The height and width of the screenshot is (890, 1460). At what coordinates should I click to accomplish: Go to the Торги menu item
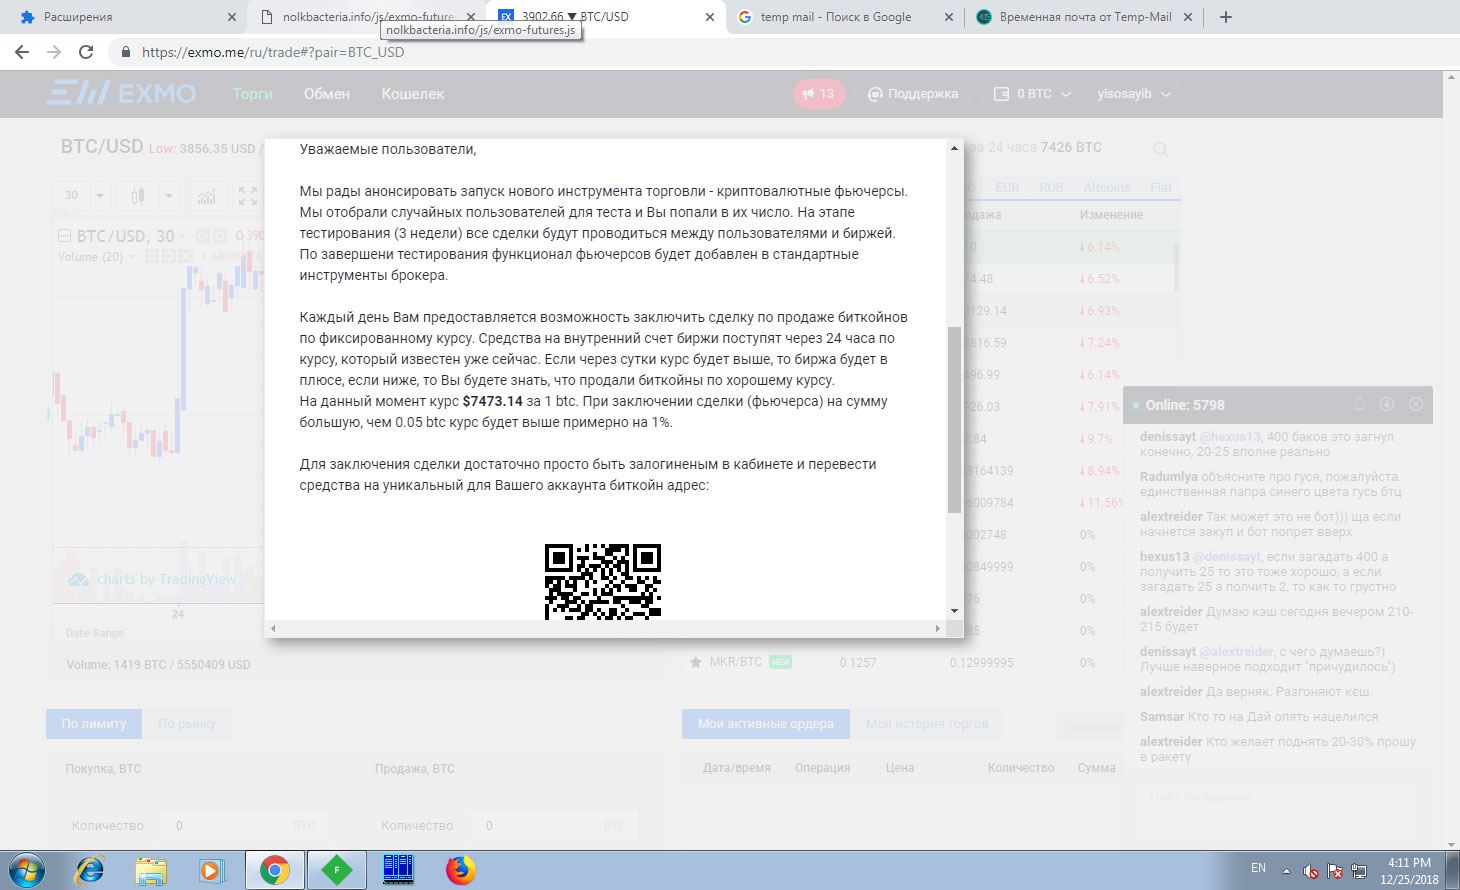tap(253, 94)
